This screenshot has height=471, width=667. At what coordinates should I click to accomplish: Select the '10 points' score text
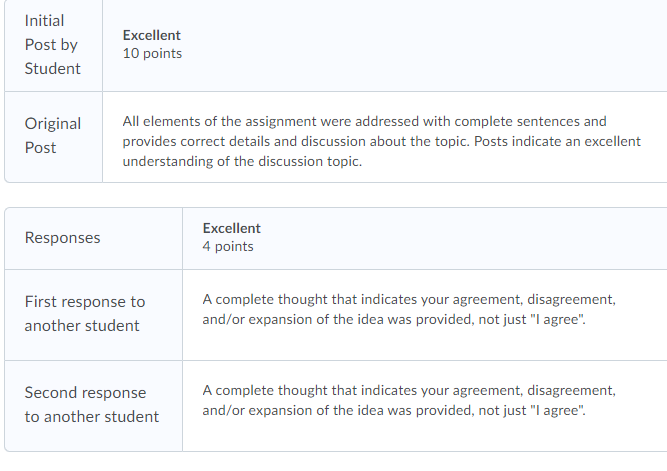[152, 54]
